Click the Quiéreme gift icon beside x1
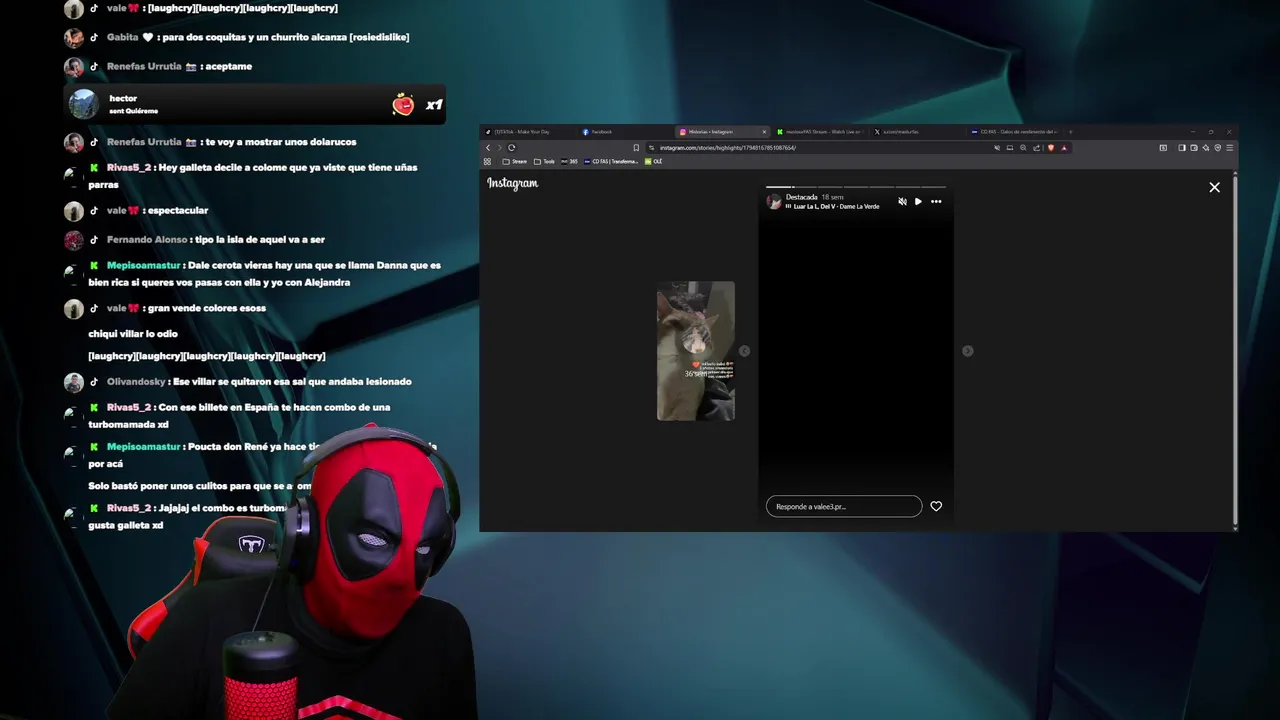 pyautogui.click(x=403, y=104)
